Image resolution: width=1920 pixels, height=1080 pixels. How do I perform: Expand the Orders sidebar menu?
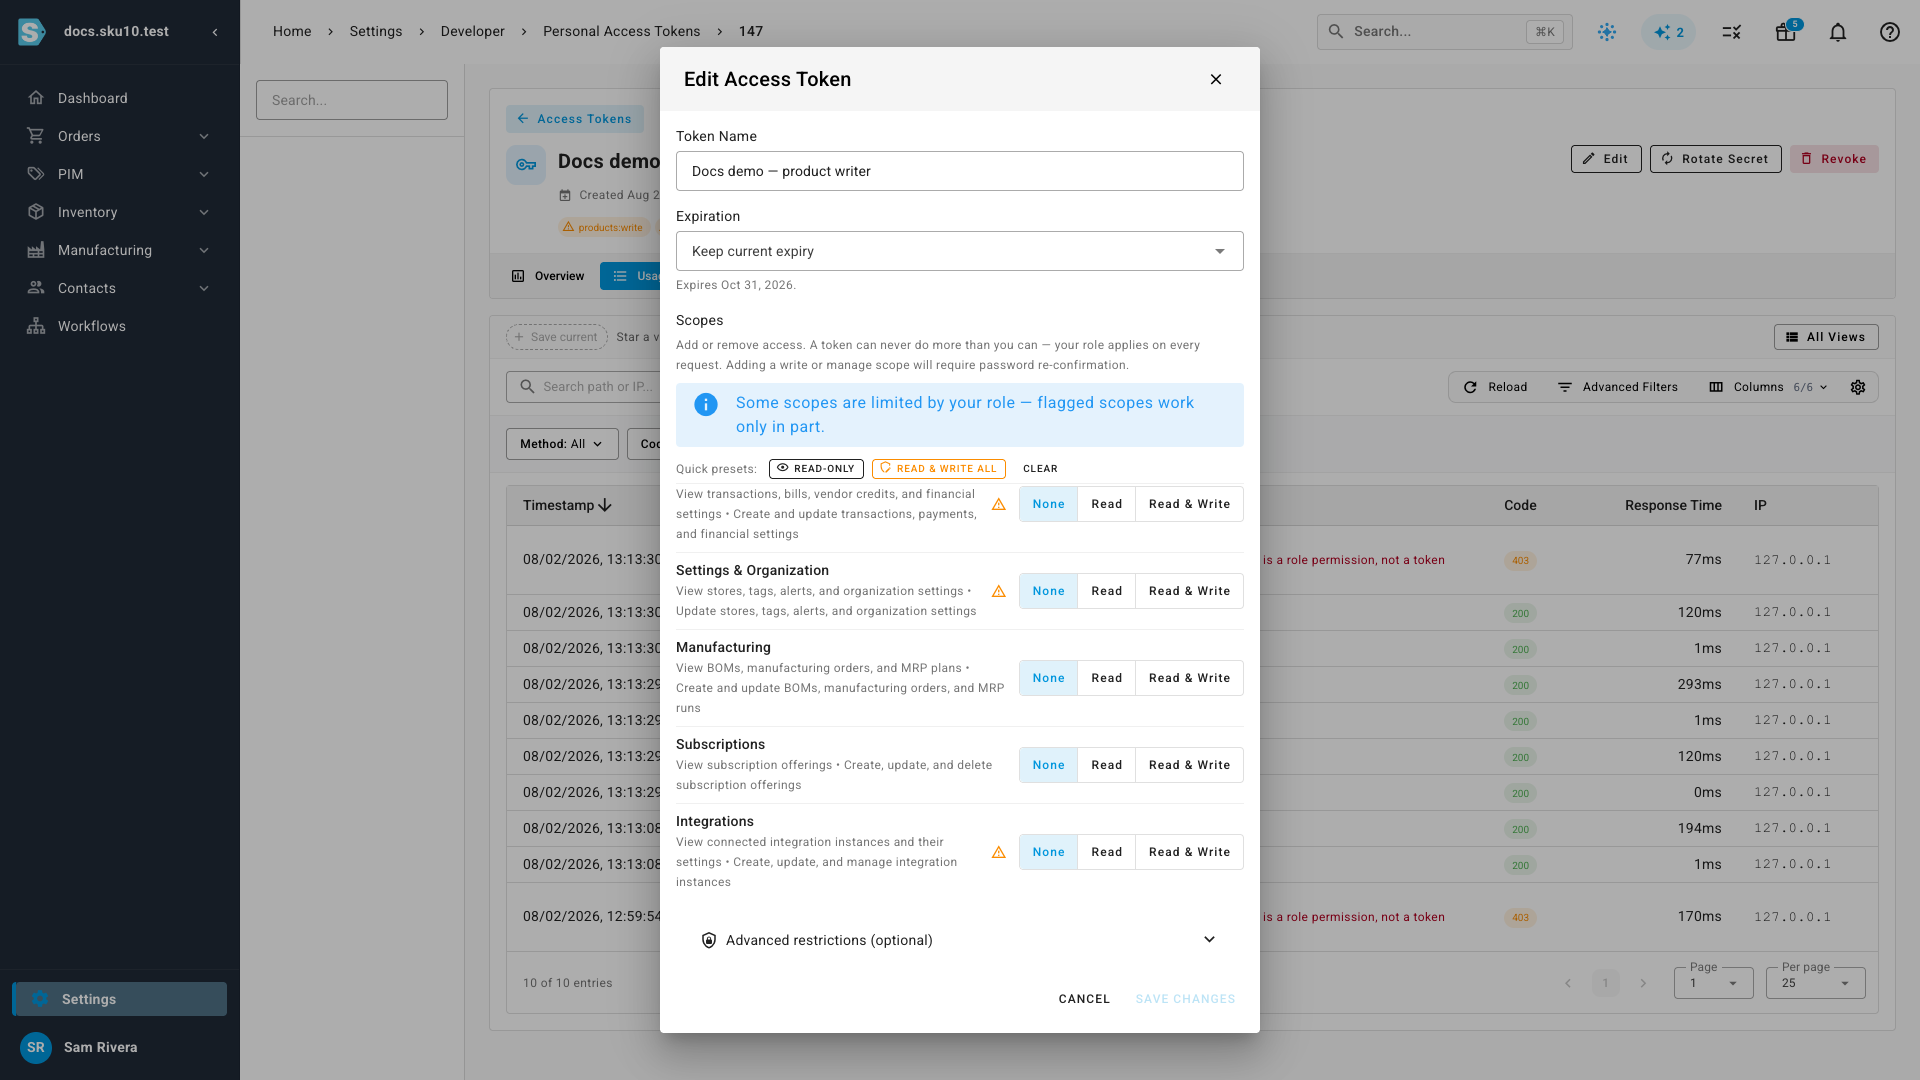coord(120,136)
